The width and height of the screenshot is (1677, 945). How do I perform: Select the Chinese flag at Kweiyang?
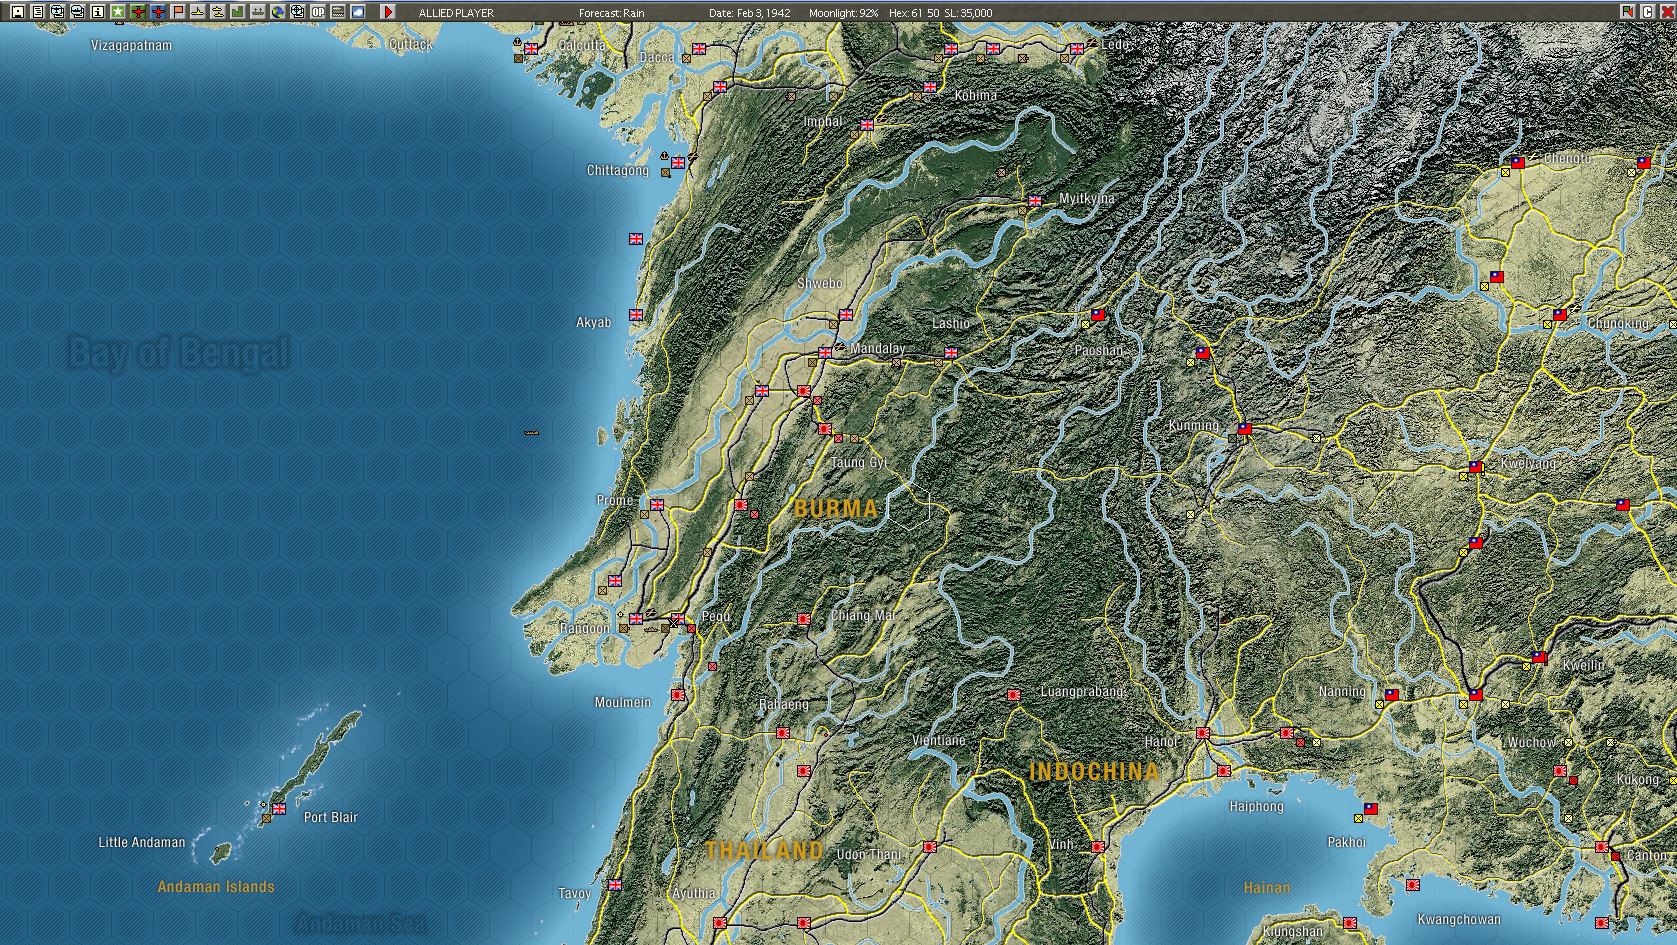point(1476,467)
